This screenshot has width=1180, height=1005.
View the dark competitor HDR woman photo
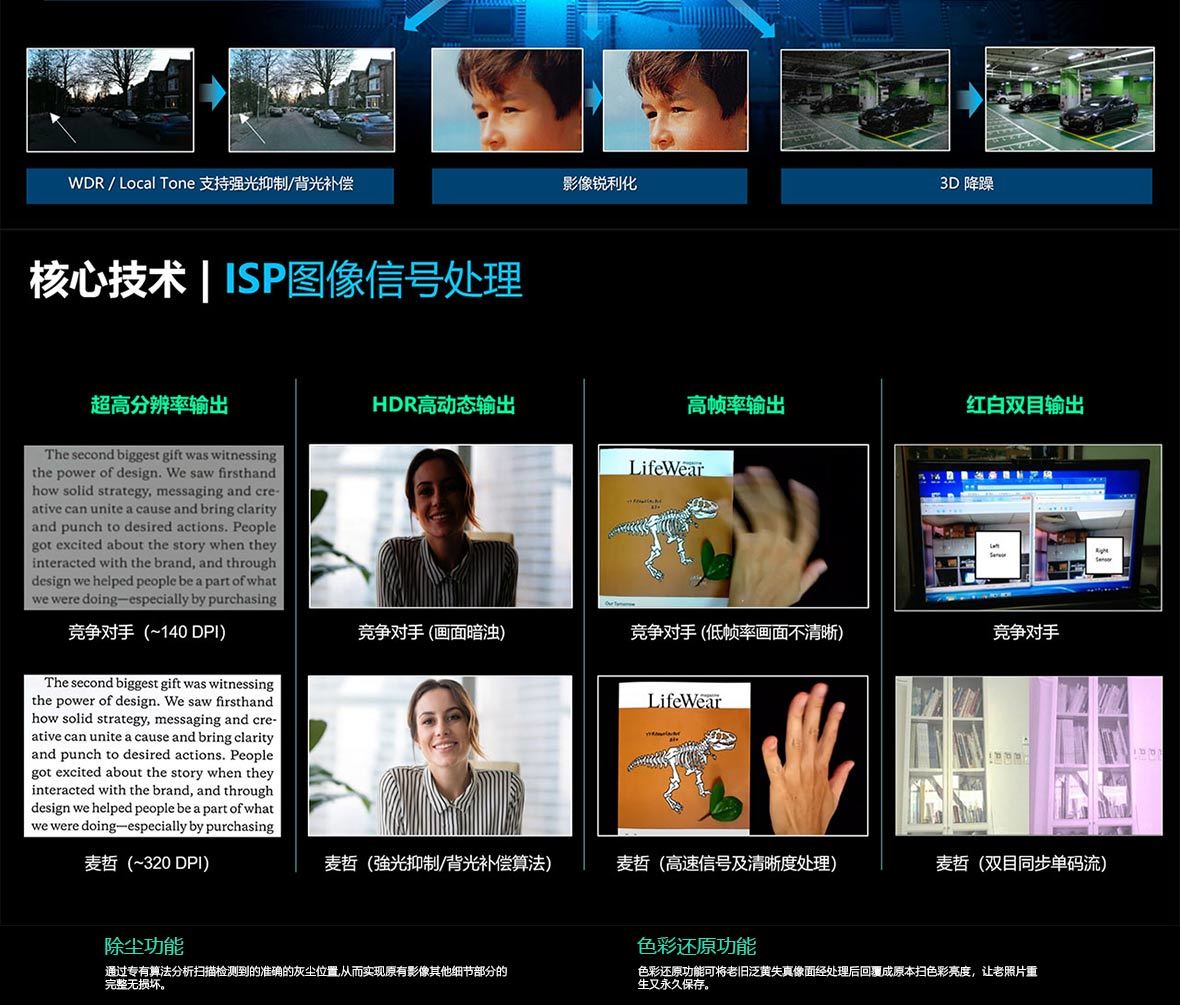(441, 526)
